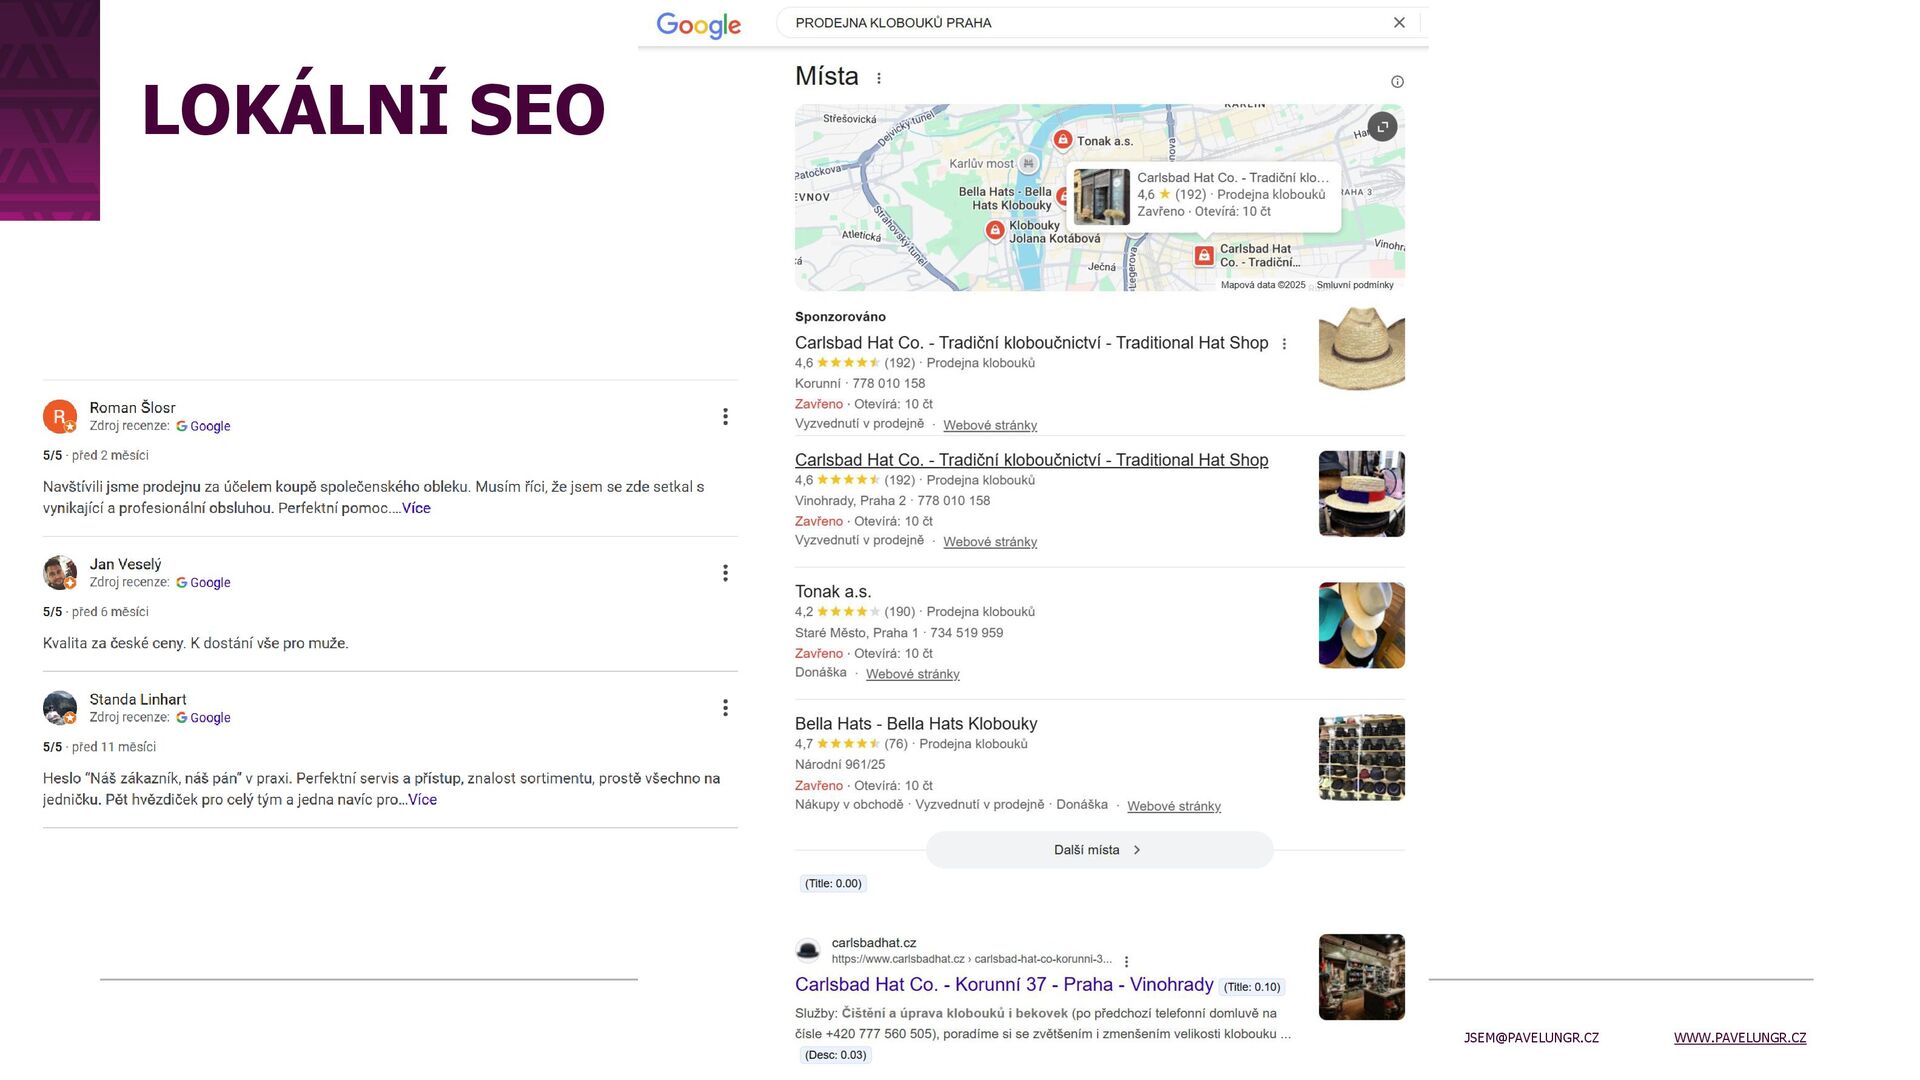Image resolution: width=1920 pixels, height=1080 pixels.
Task: Click the JSEM@PAVELUNGR.CZ email text
Action: click(1531, 1038)
